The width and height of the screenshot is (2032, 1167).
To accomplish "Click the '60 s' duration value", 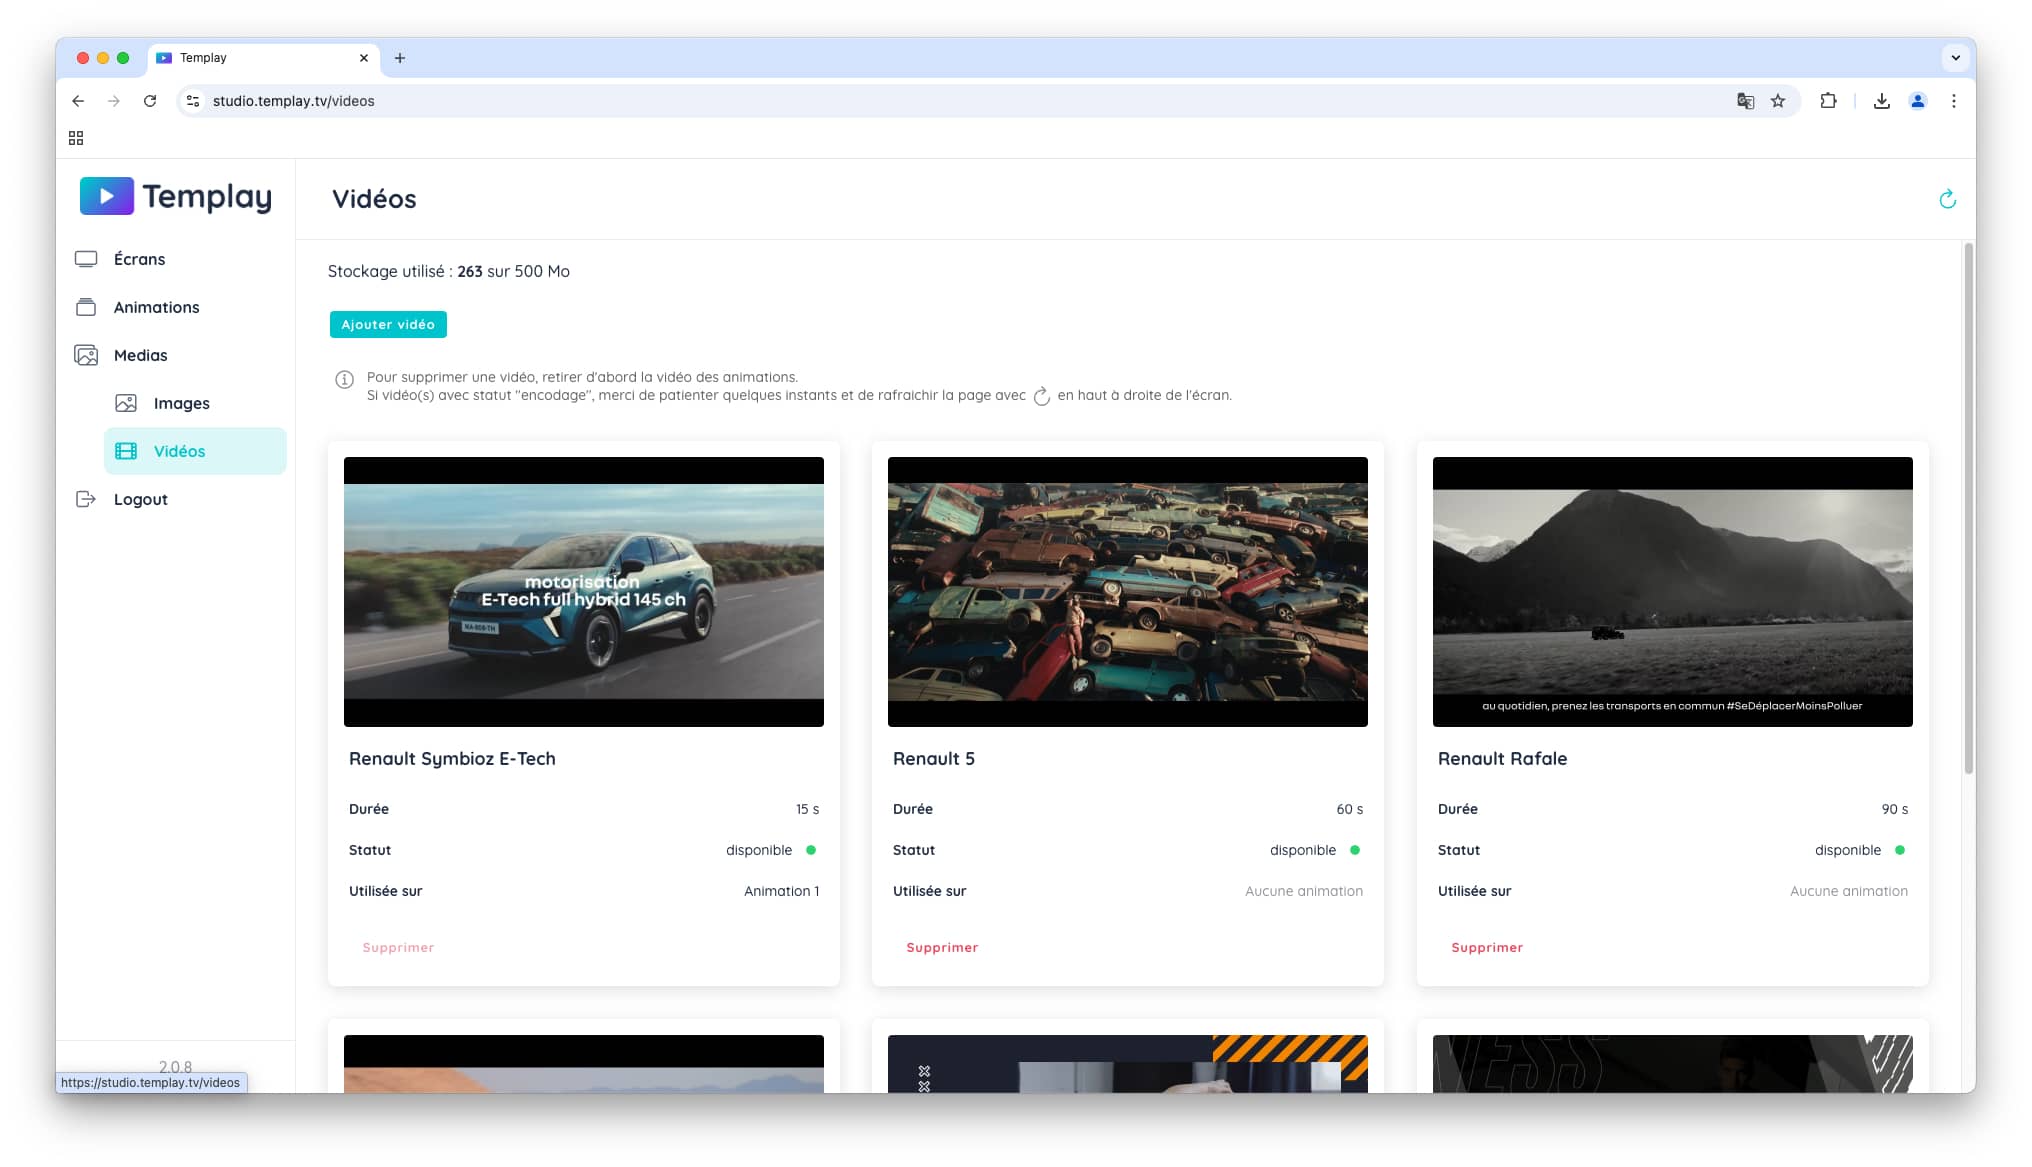I will 1350,809.
